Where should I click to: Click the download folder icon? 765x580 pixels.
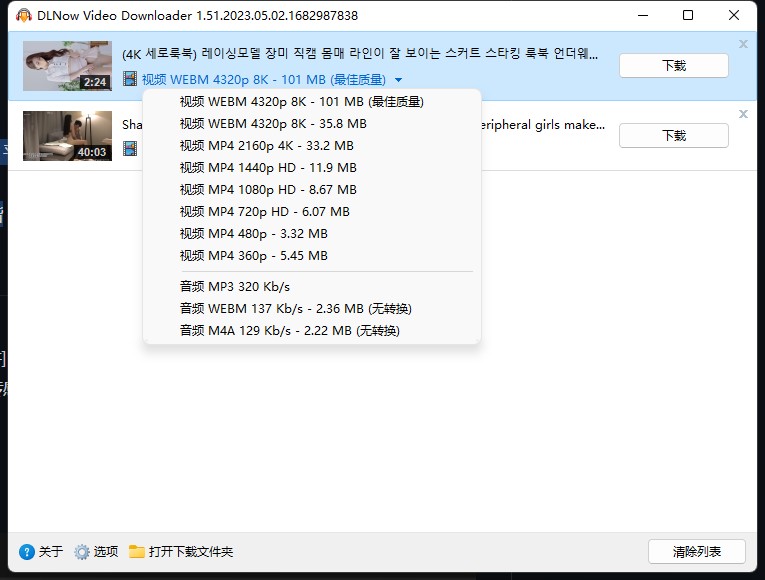click(x=137, y=552)
